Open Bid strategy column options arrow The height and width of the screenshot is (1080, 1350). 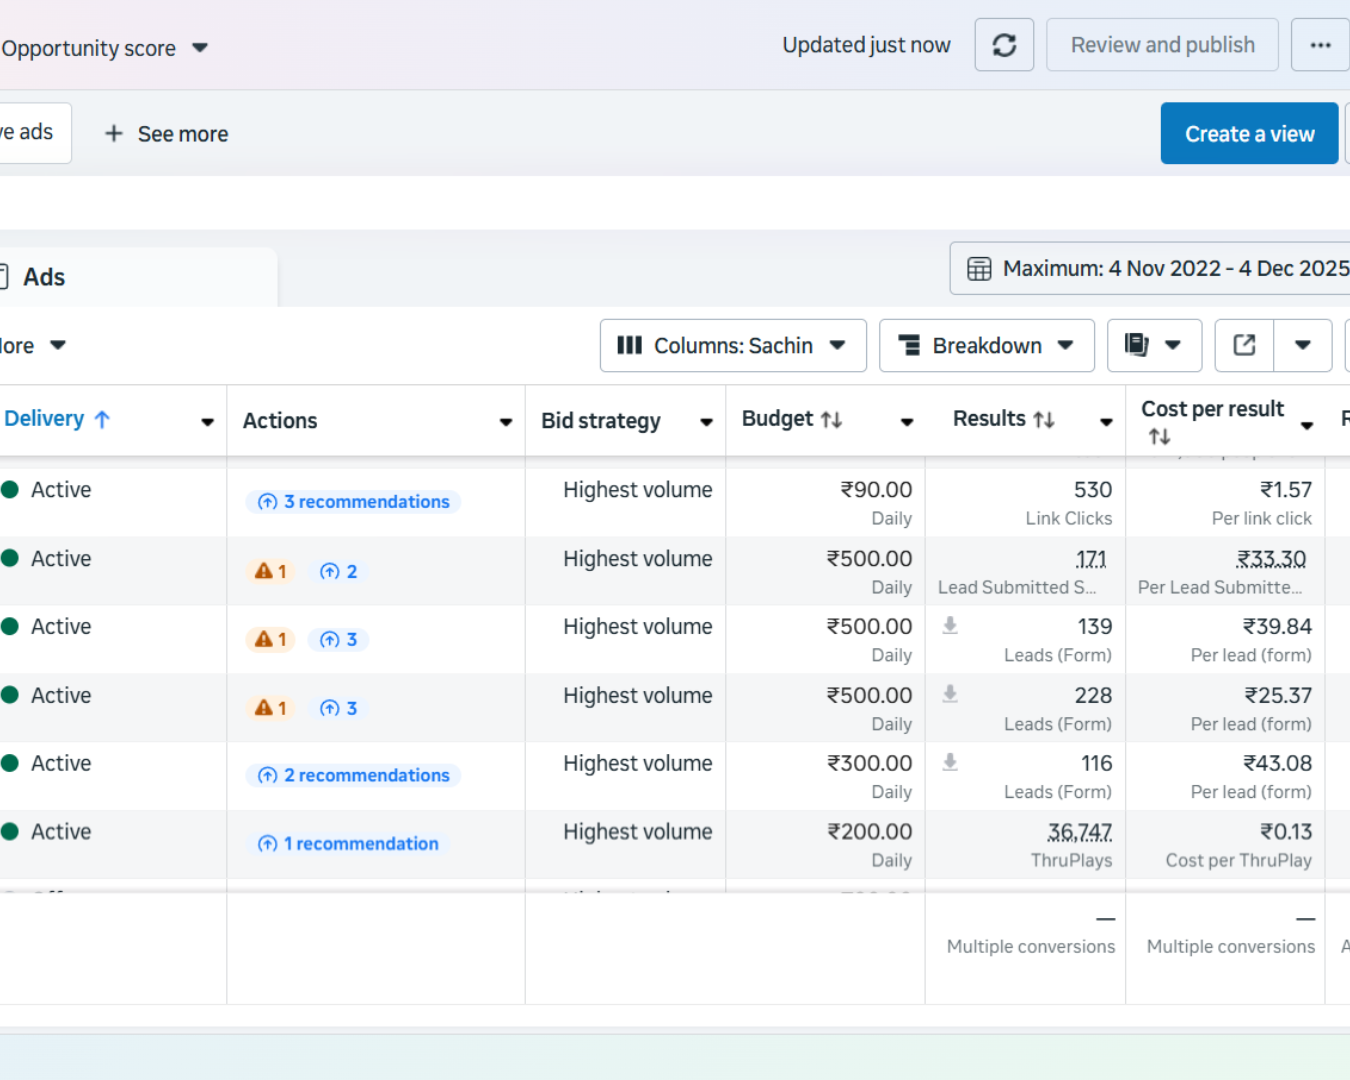706,422
